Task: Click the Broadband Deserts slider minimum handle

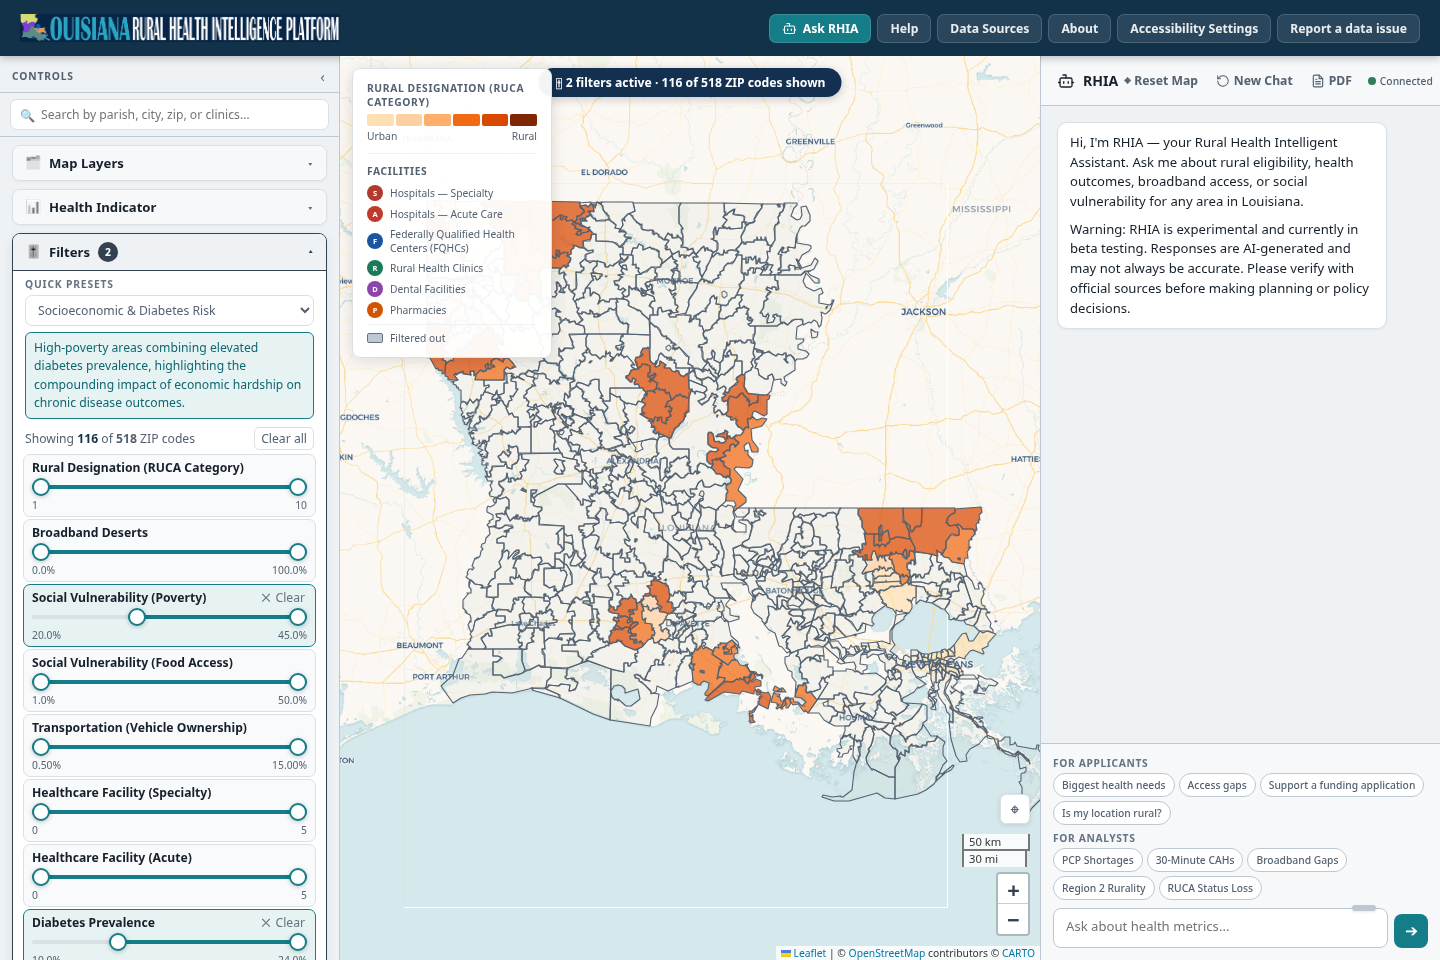Action: [x=41, y=552]
